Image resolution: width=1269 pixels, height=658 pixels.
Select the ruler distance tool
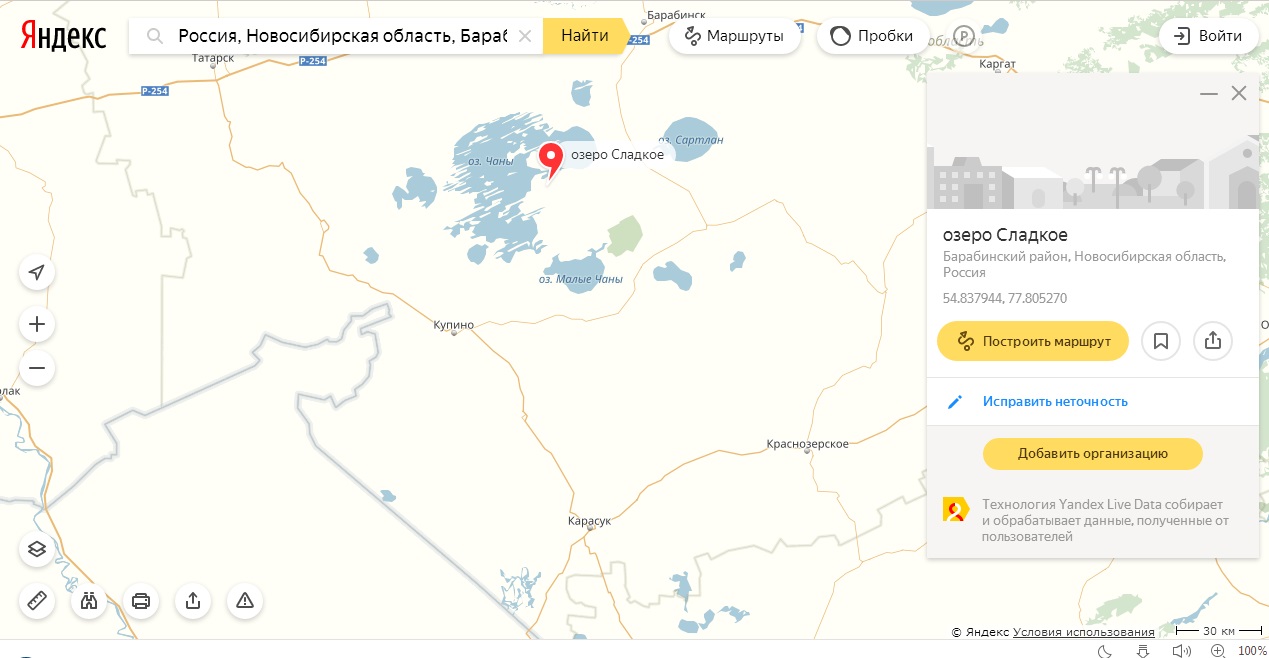(x=37, y=601)
